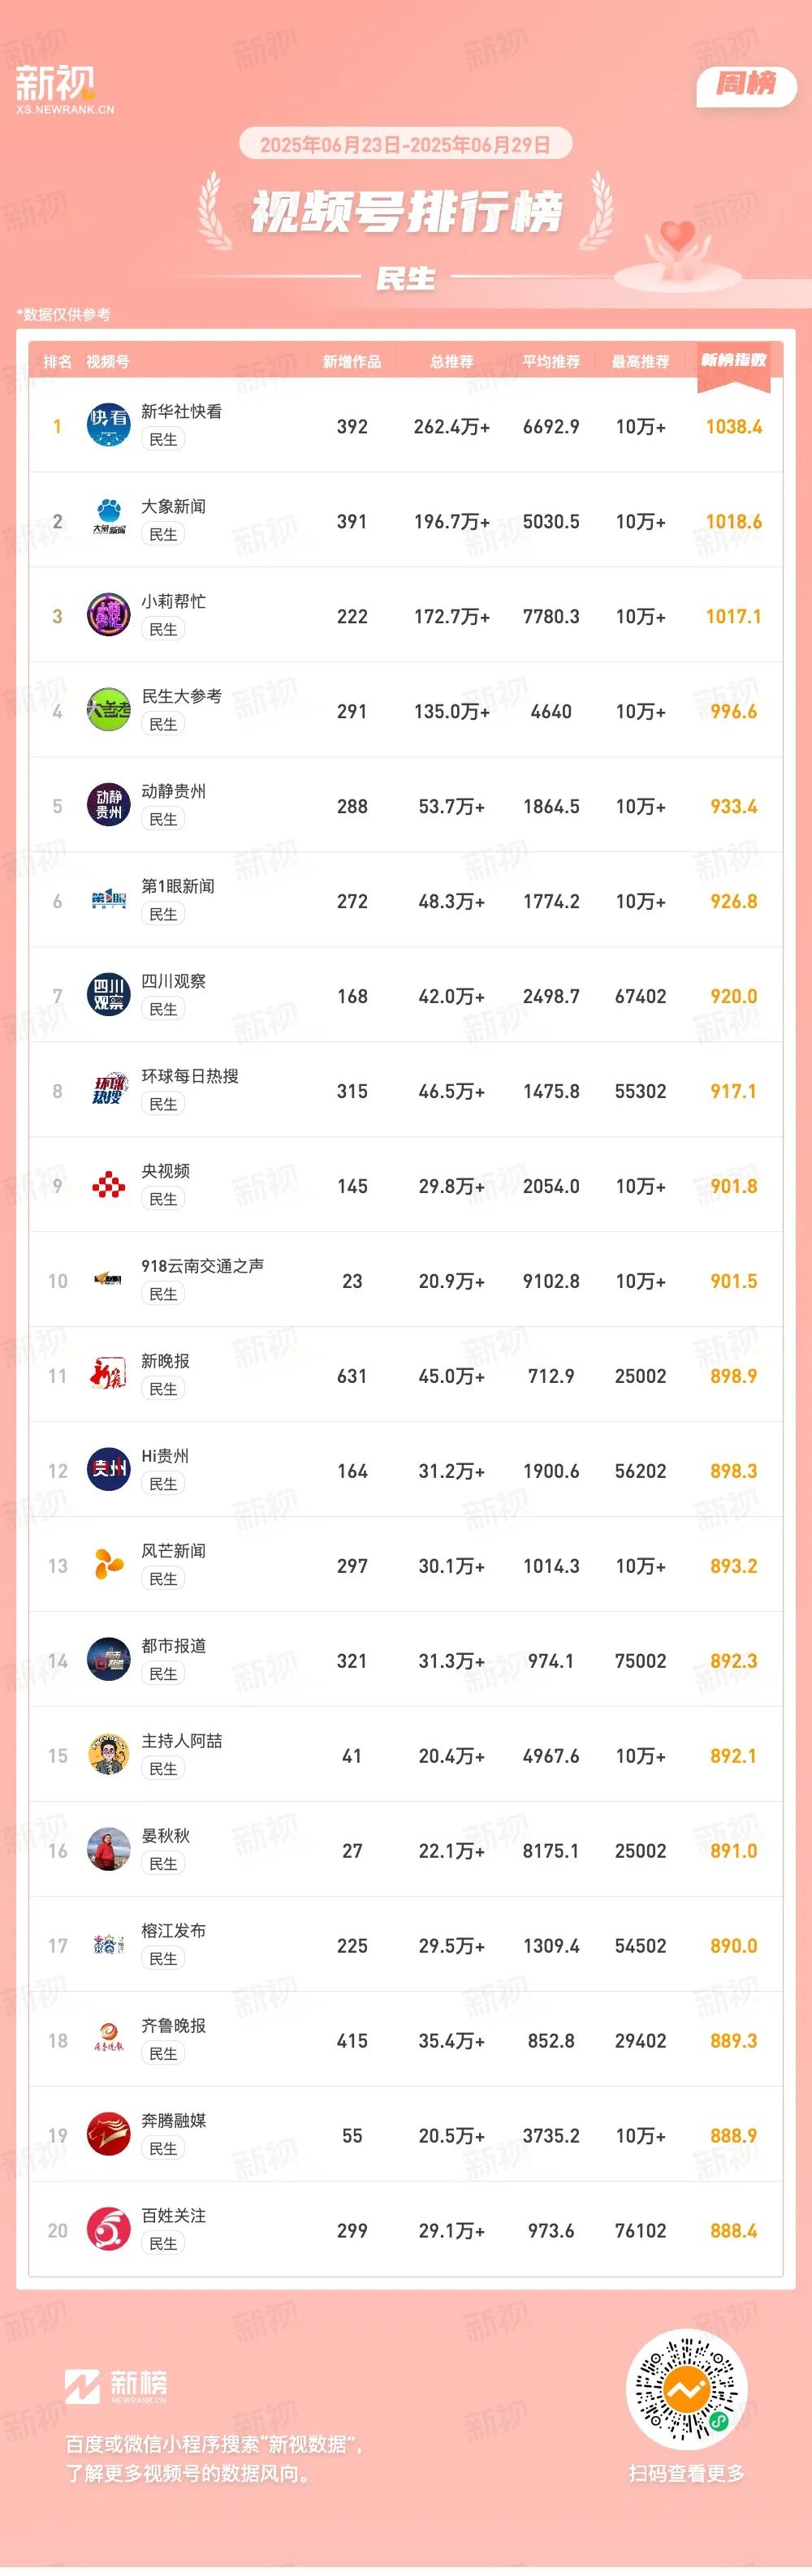This screenshot has height=2576, width=812.
Task: Click the 新视 logo at top left
Action: (64, 89)
